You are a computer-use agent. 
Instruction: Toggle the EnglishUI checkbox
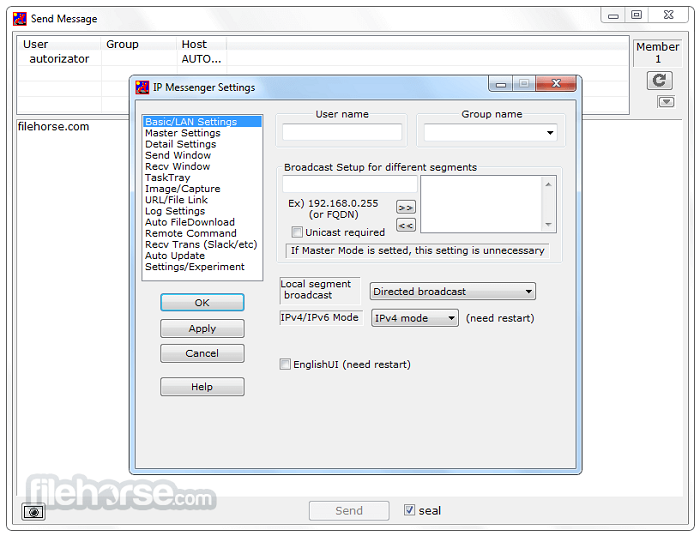click(x=285, y=365)
